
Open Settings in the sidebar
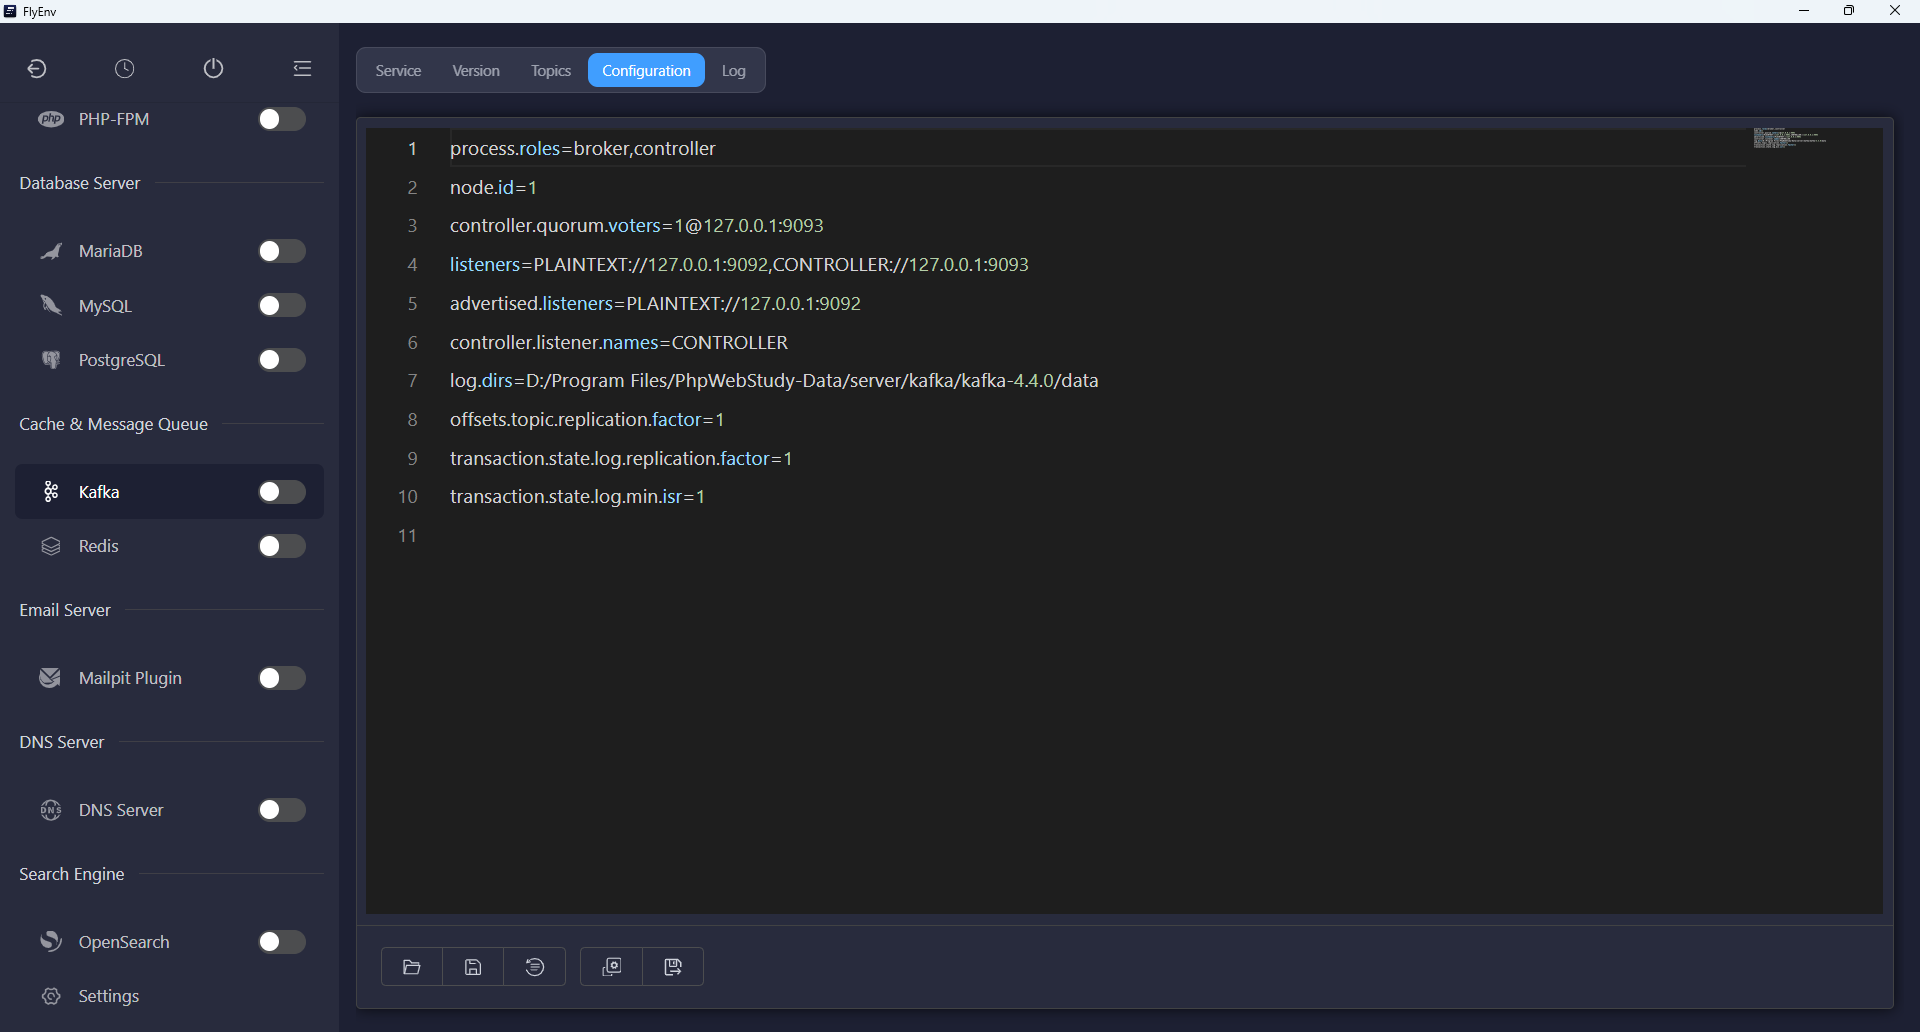click(109, 996)
